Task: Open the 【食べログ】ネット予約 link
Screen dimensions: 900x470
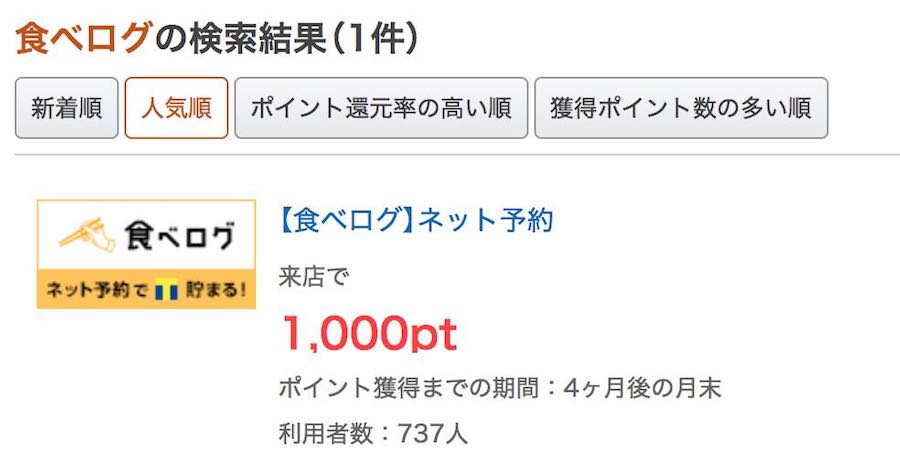Action: coord(416,220)
